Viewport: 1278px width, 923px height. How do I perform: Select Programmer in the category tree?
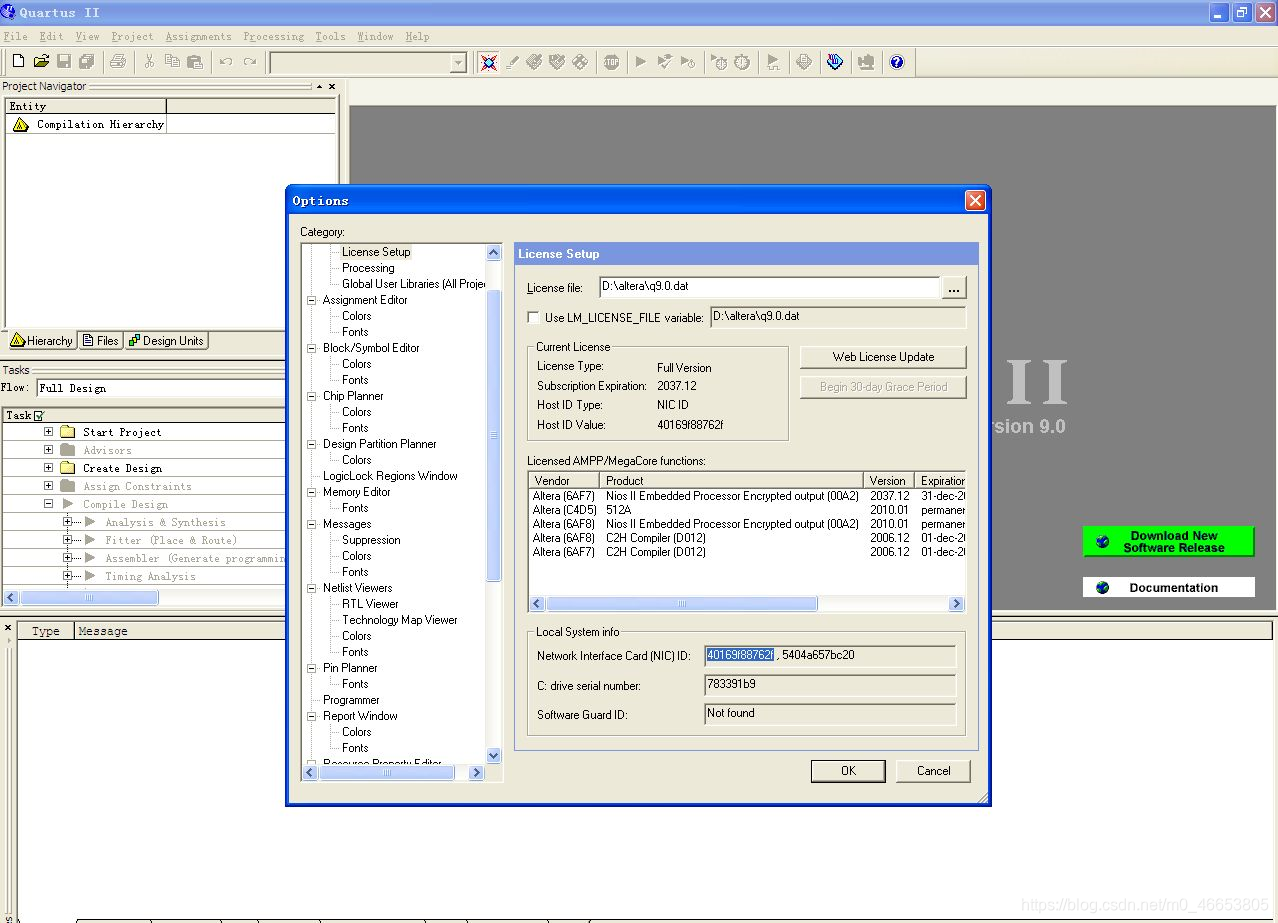(351, 700)
